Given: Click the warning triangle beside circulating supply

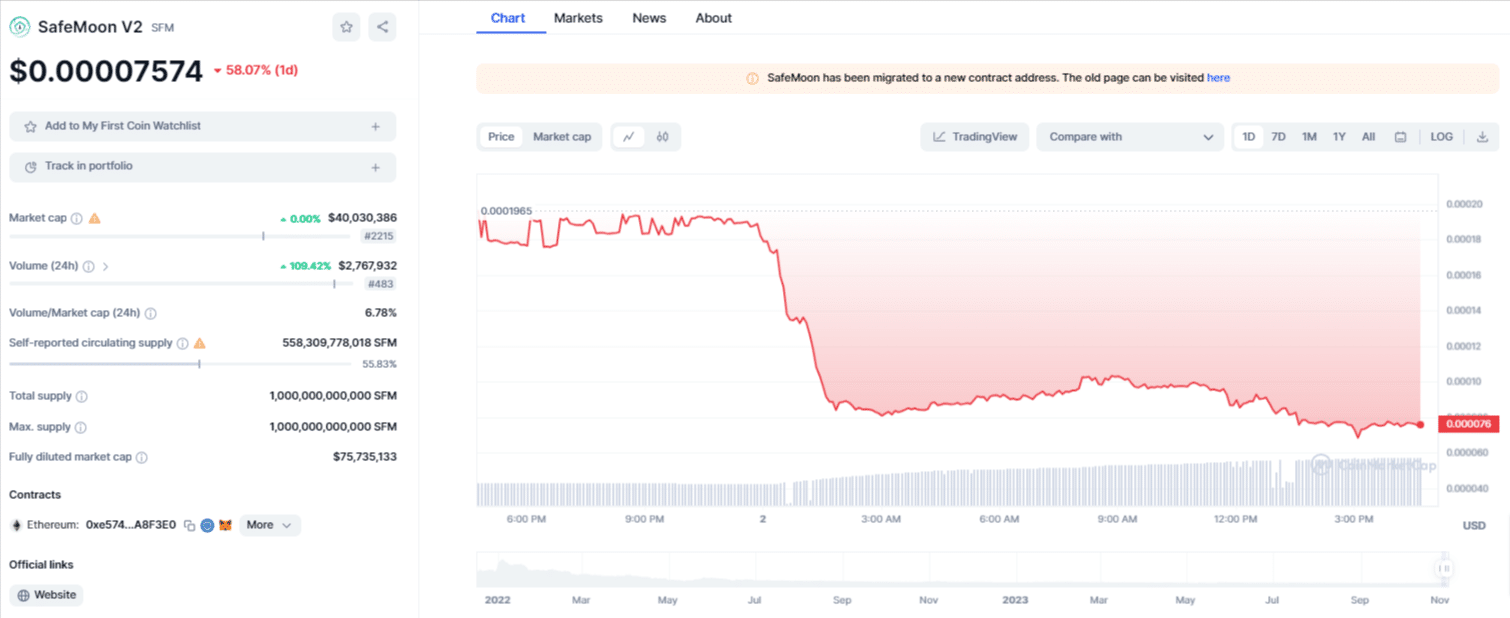Looking at the screenshot, I should [x=200, y=343].
